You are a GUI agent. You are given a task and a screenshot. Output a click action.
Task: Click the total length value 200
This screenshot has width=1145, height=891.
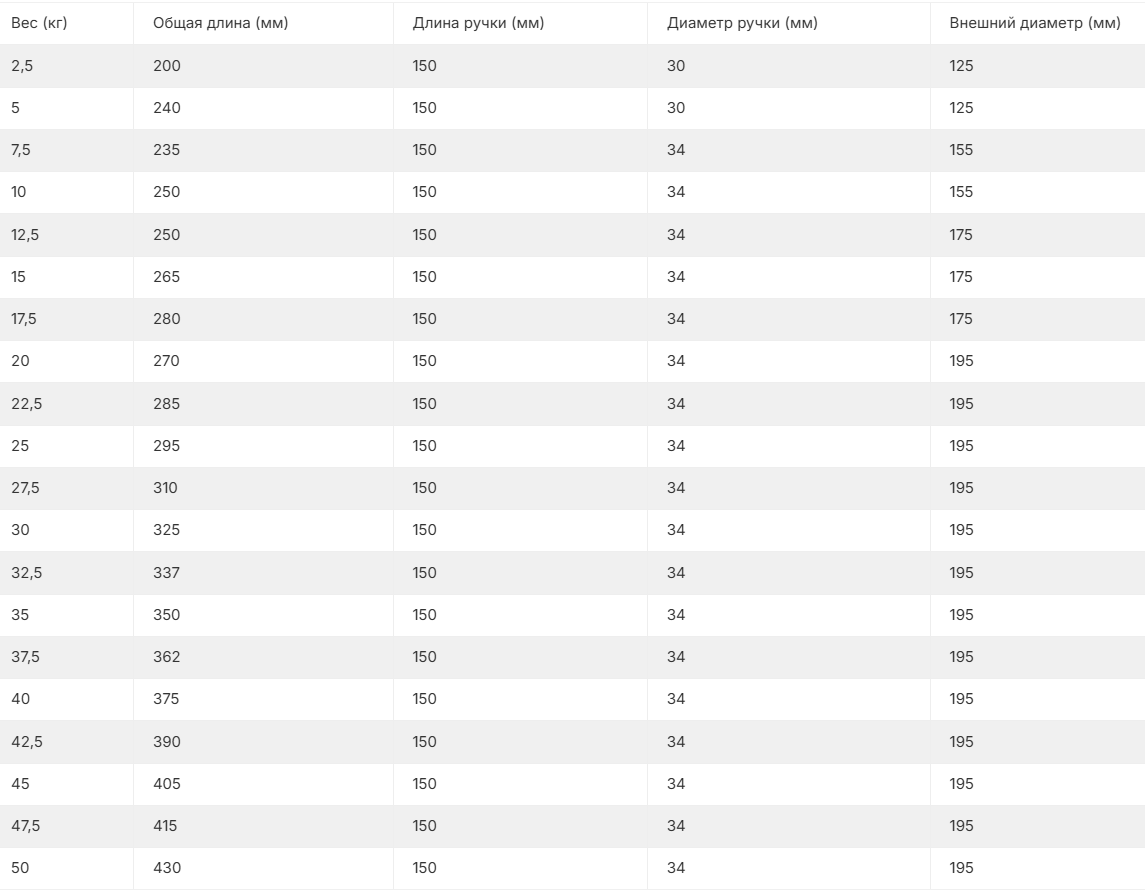point(167,66)
